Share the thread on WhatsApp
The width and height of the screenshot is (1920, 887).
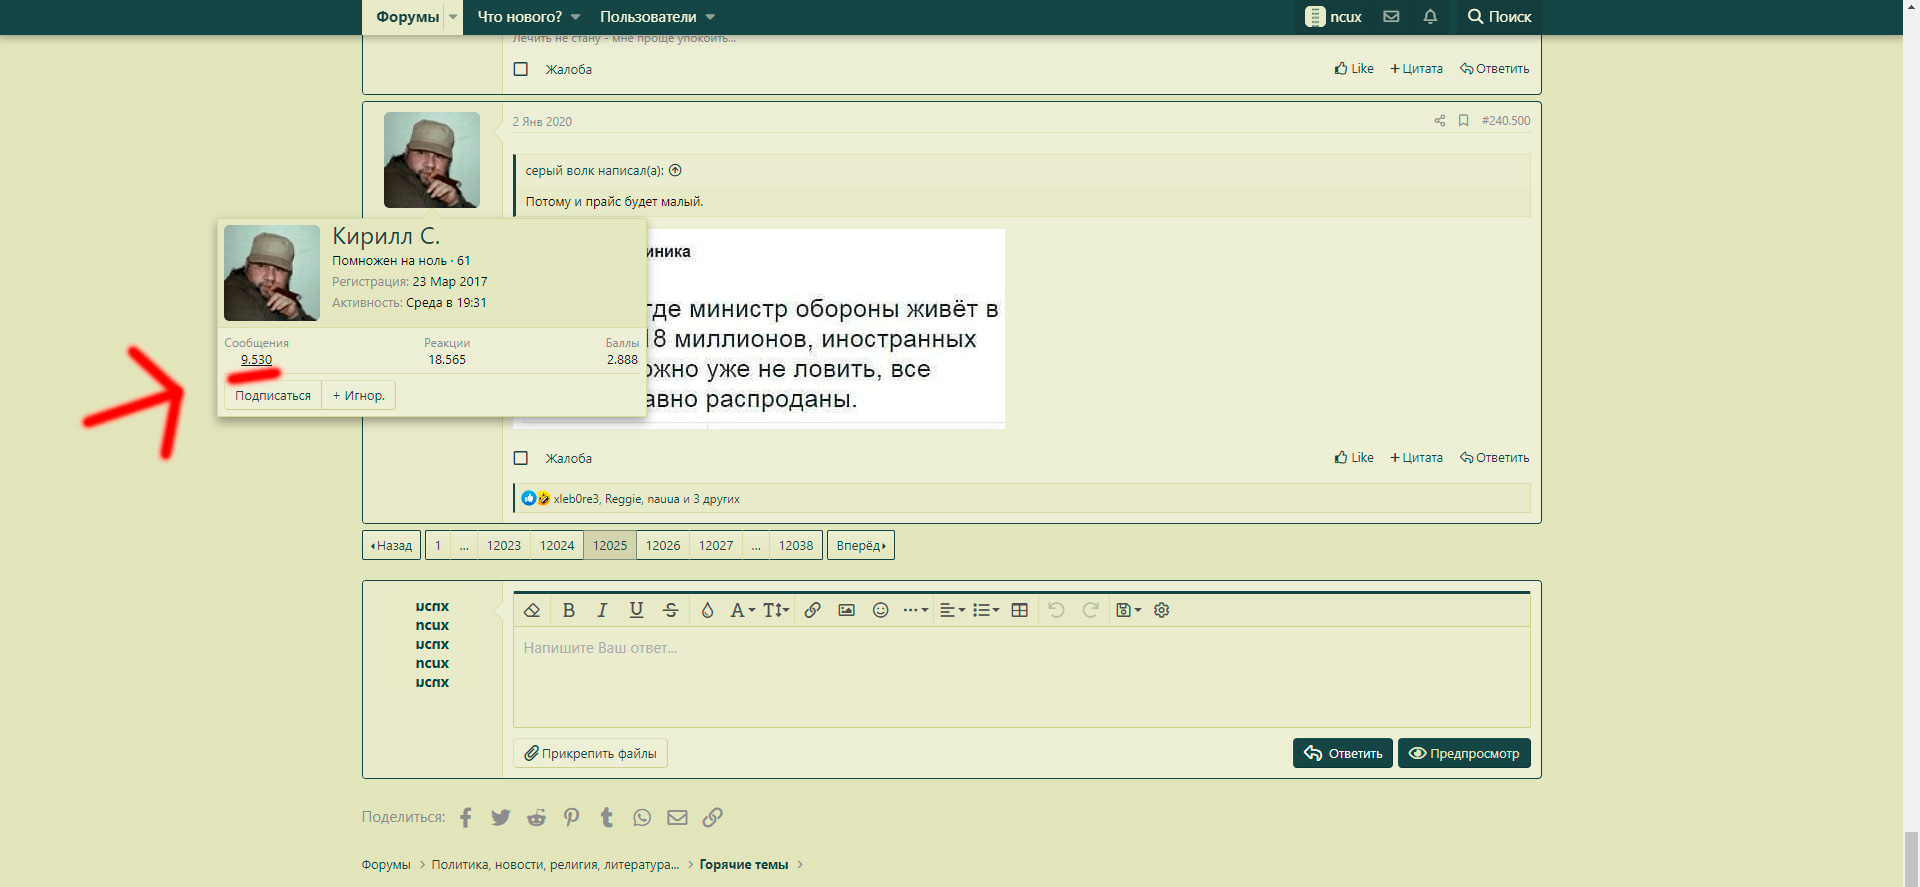coord(642,818)
